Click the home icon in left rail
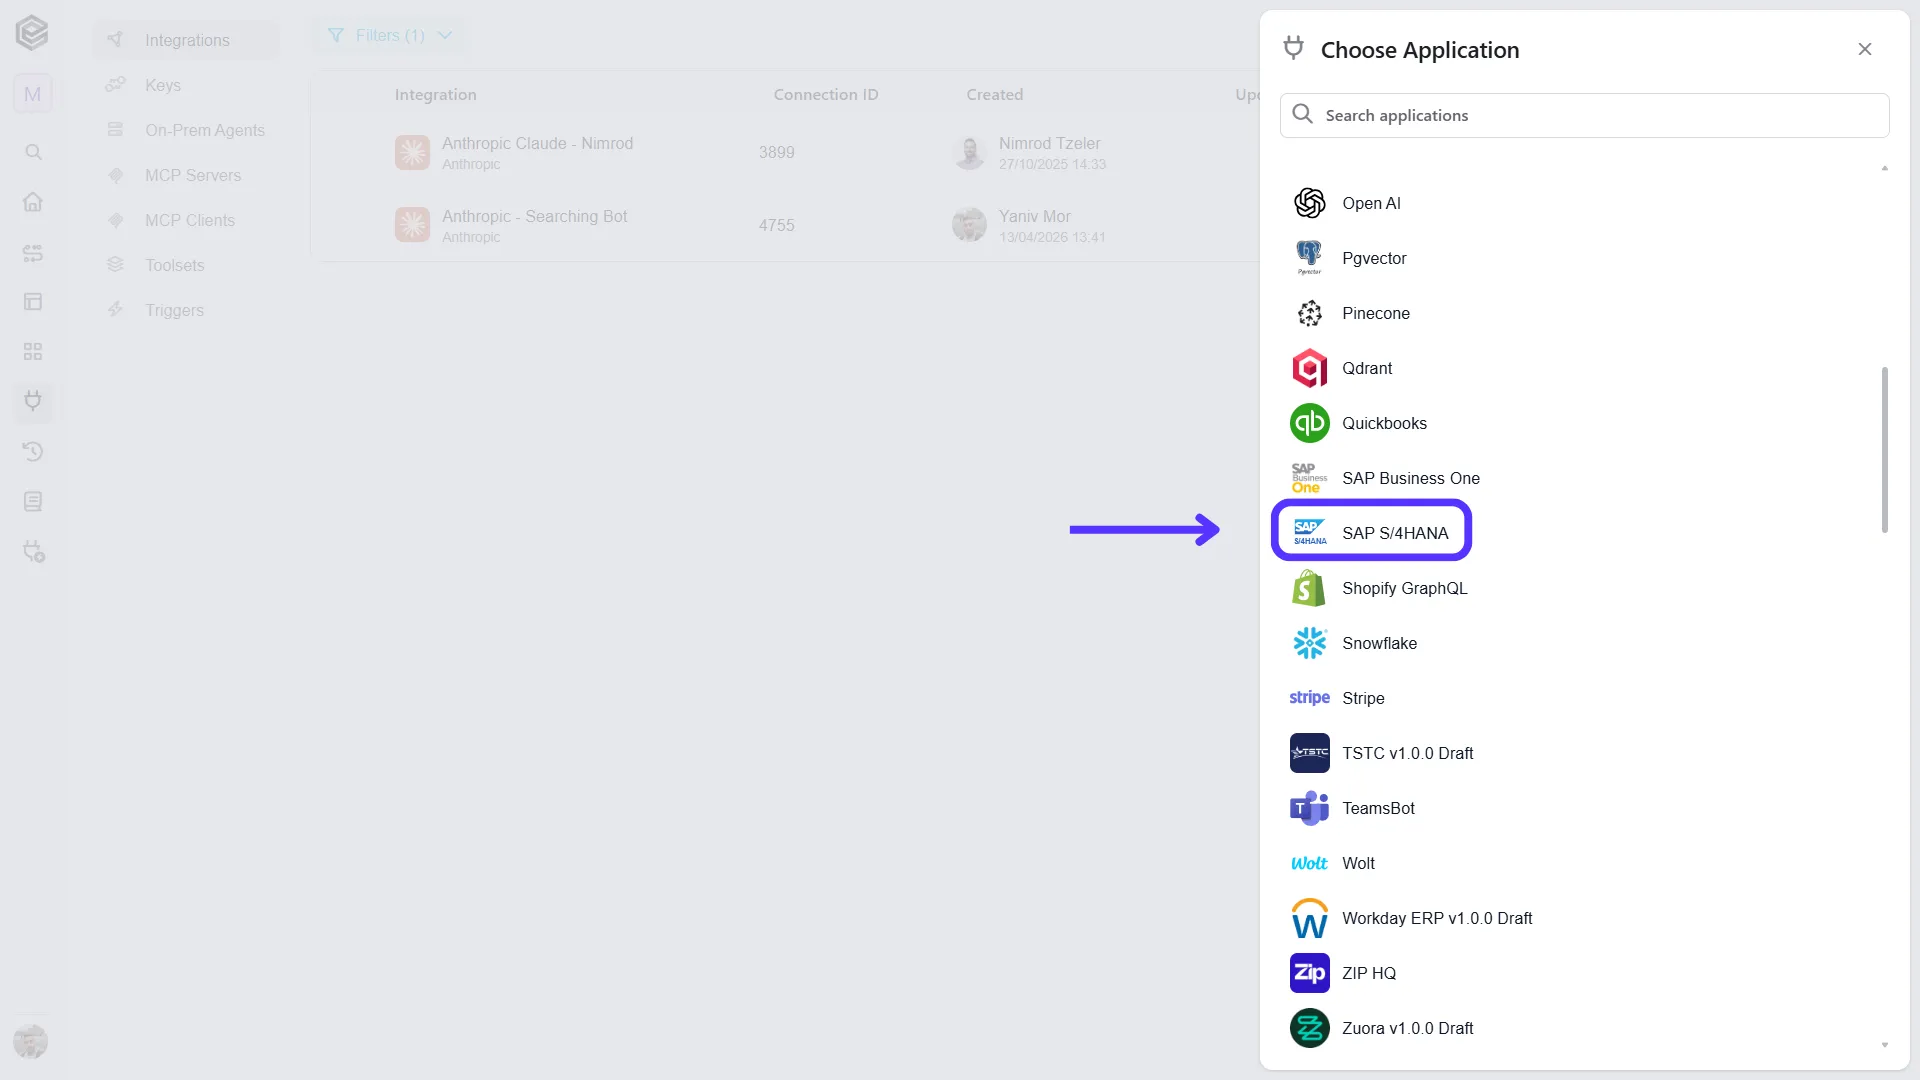1920x1080 pixels. click(x=33, y=202)
